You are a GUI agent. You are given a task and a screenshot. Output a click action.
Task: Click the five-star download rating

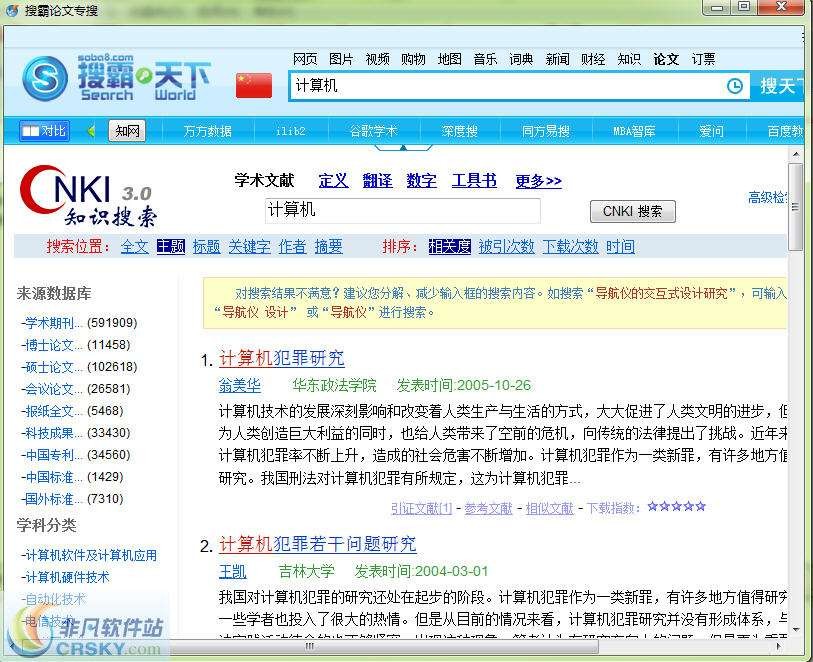tap(677, 506)
